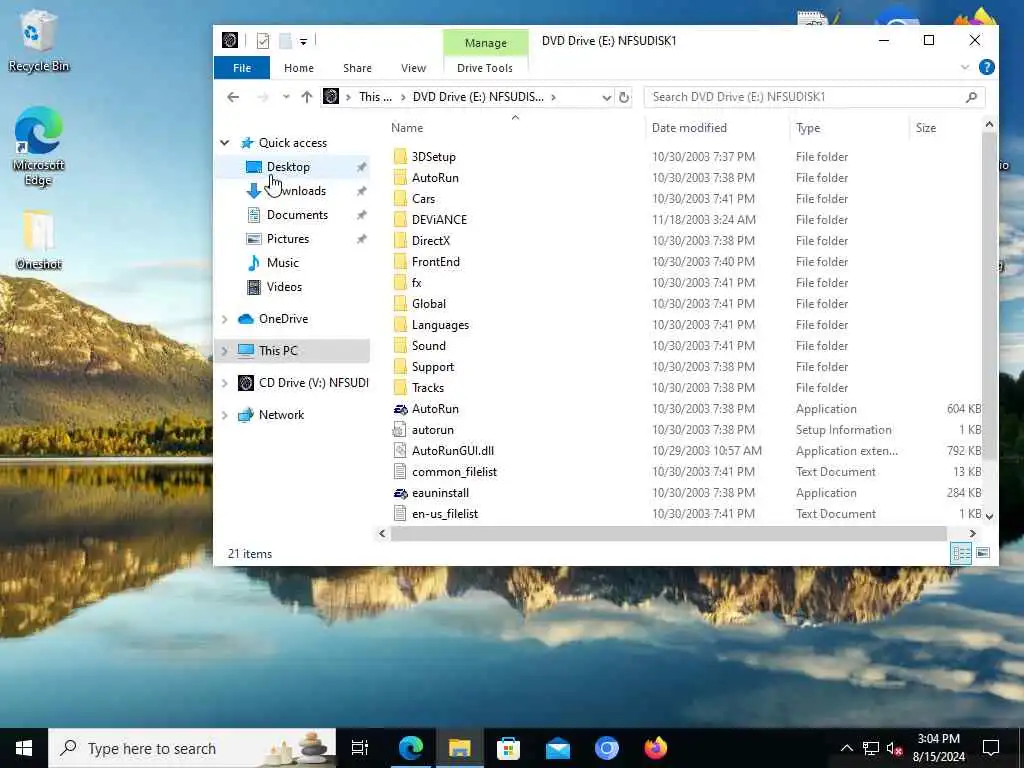This screenshot has width=1024, height=768.
Task: Open Documents in the navigation pane
Action: click(297, 215)
